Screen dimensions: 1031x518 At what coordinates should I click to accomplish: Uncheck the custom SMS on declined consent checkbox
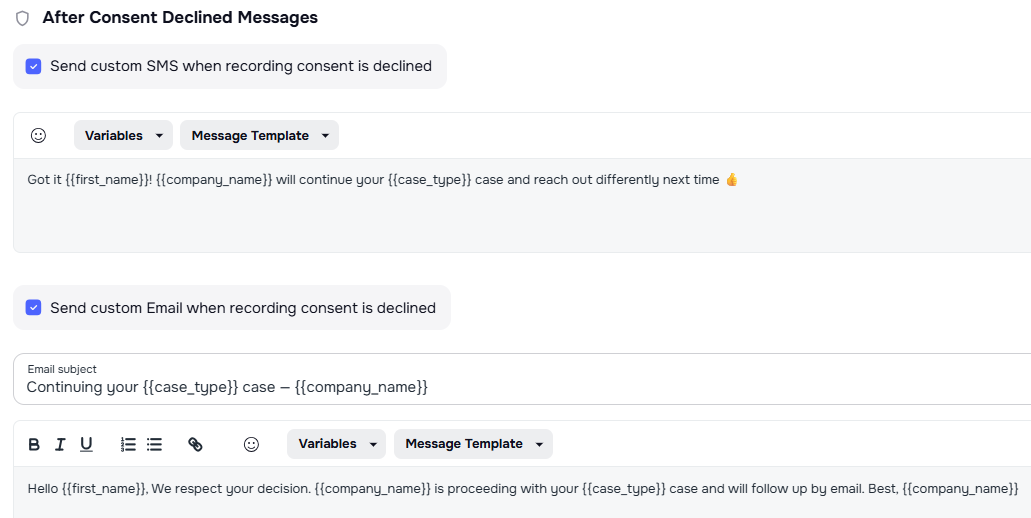pos(33,66)
